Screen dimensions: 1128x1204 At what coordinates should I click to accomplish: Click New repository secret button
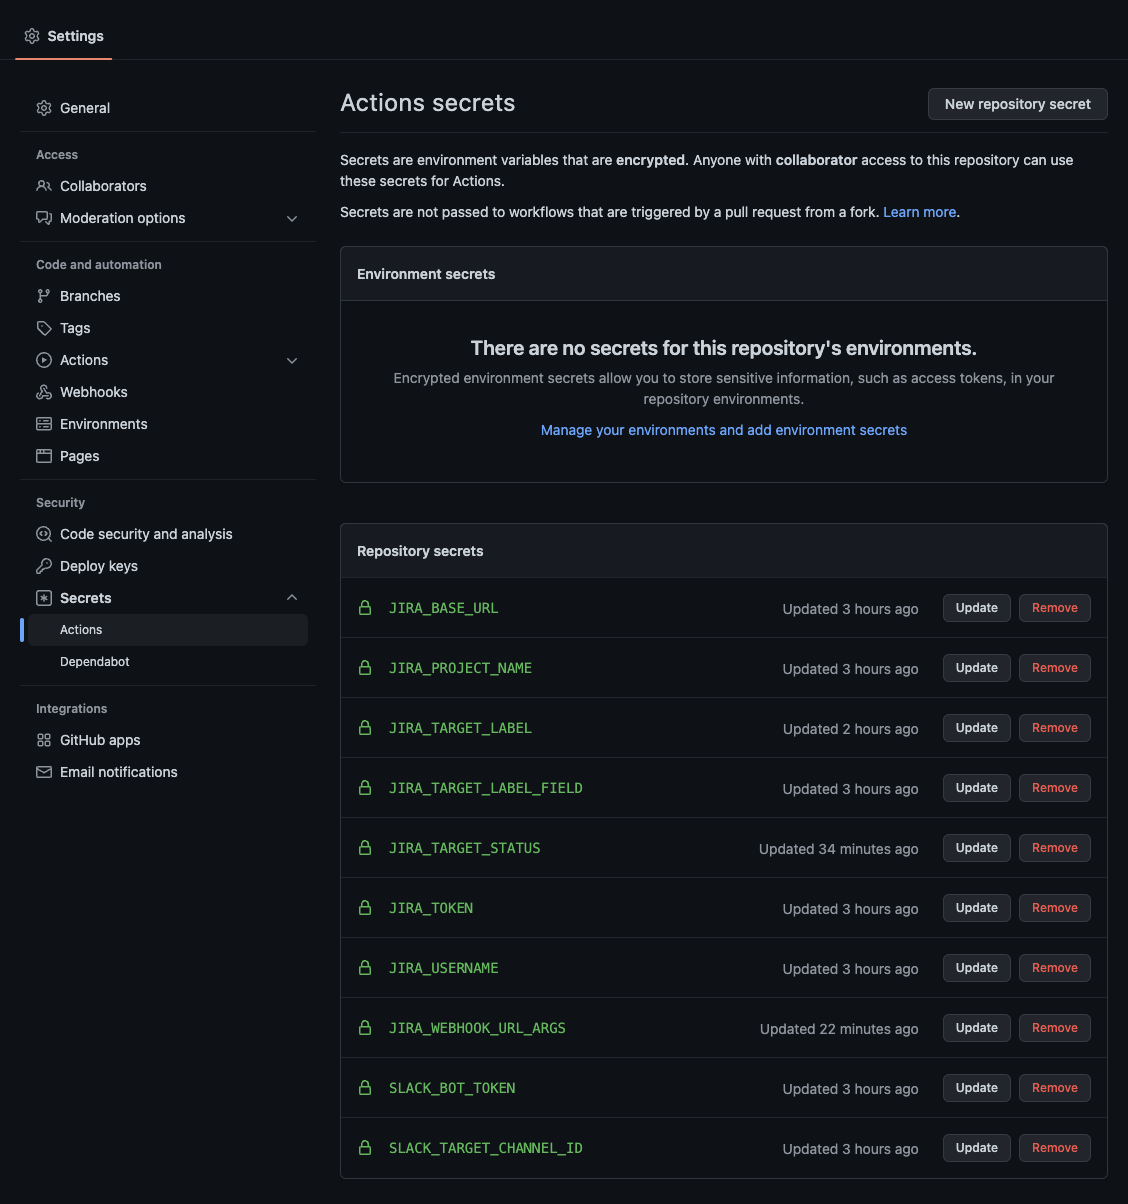[x=1017, y=103]
